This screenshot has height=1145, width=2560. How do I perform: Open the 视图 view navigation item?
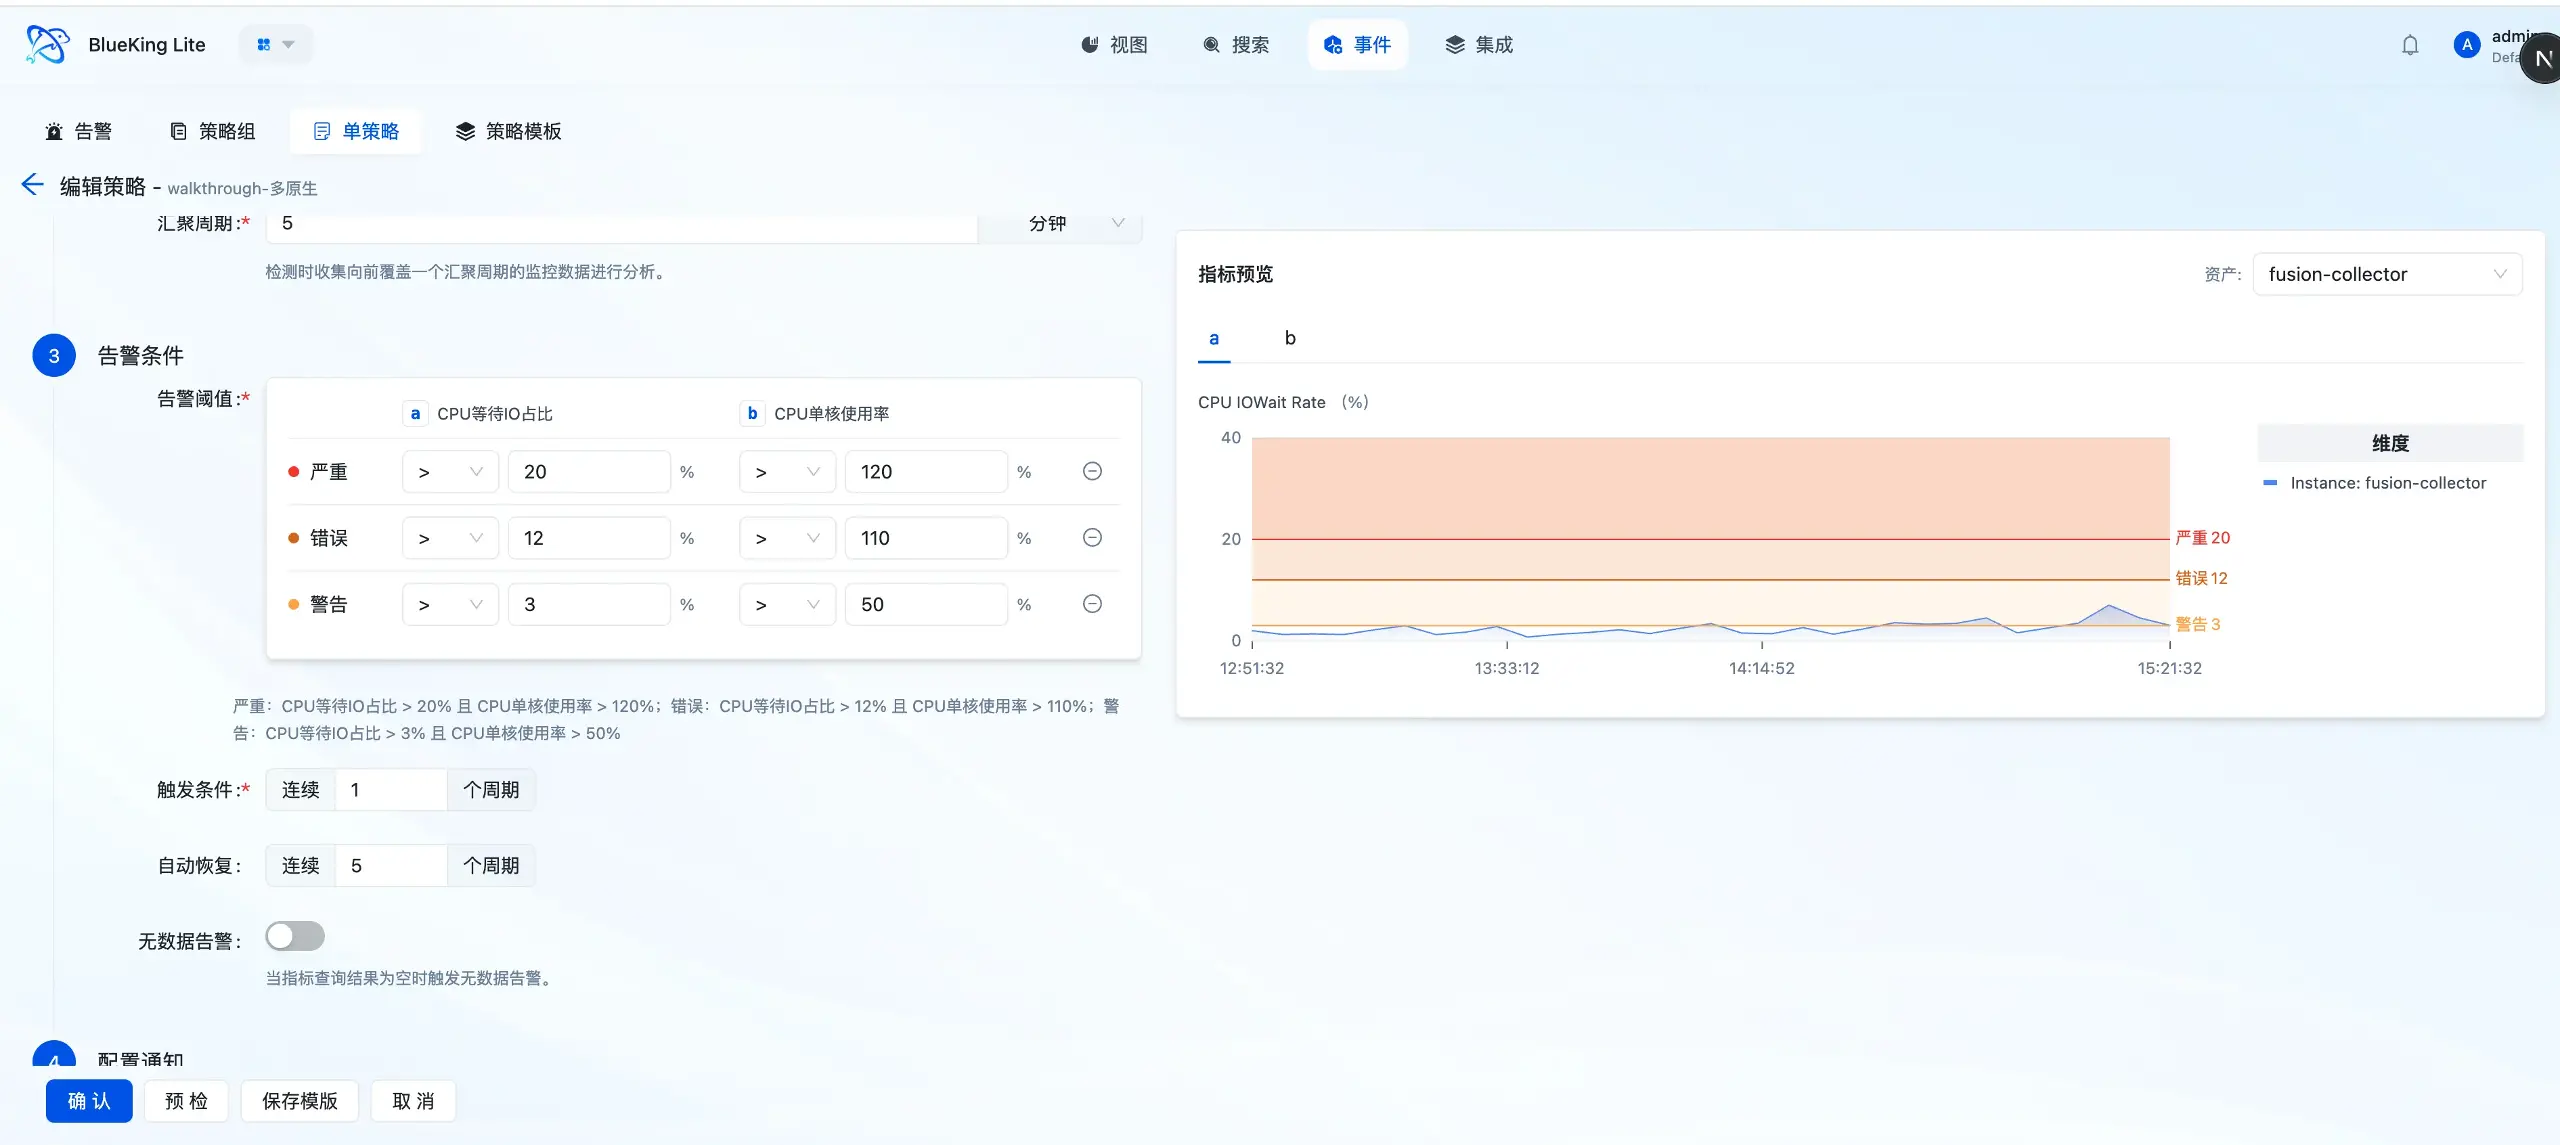tap(1114, 45)
